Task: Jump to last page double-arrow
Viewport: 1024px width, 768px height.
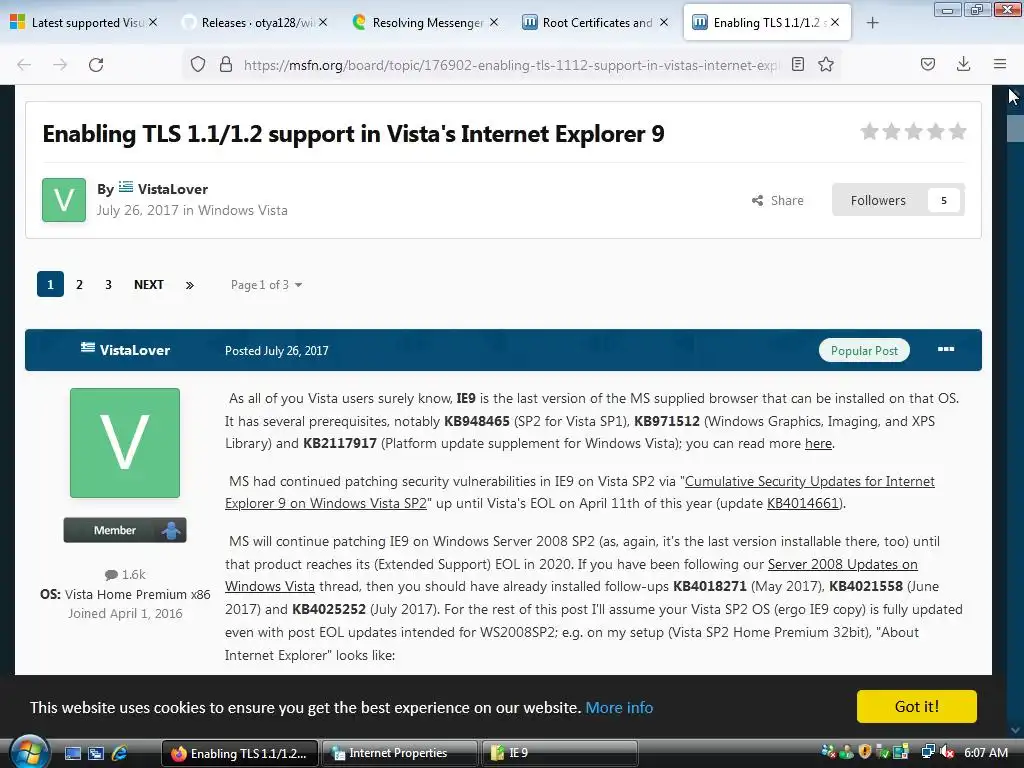Action: (189, 285)
